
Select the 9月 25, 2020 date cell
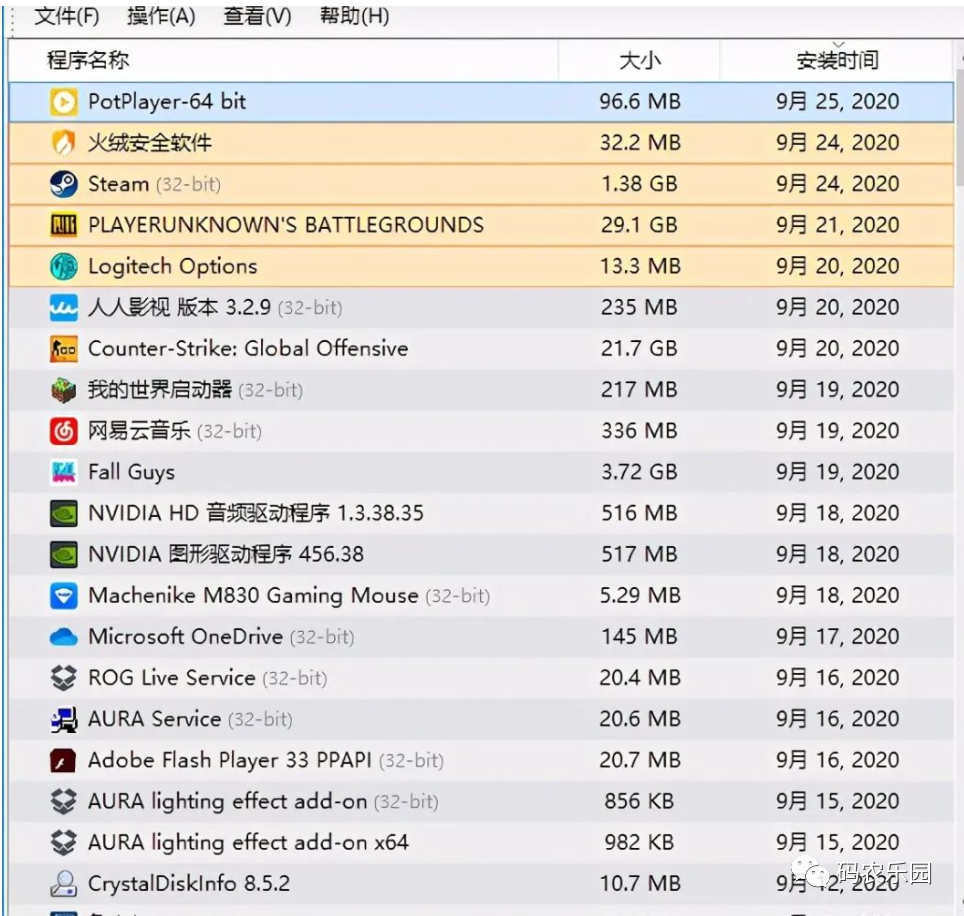[x=837, y=101]
